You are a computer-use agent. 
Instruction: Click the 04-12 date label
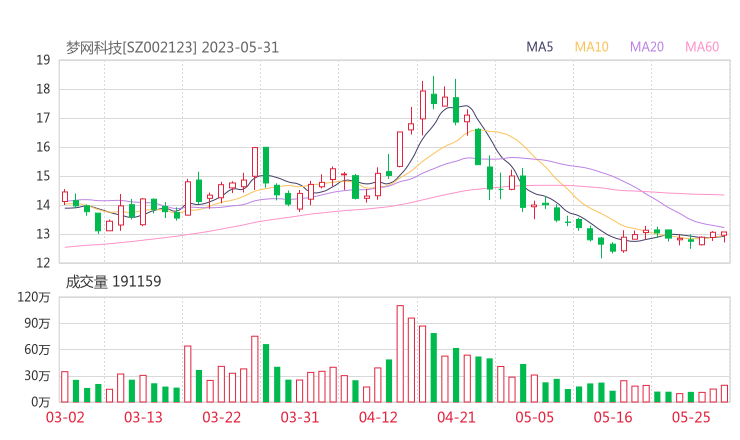378,417
